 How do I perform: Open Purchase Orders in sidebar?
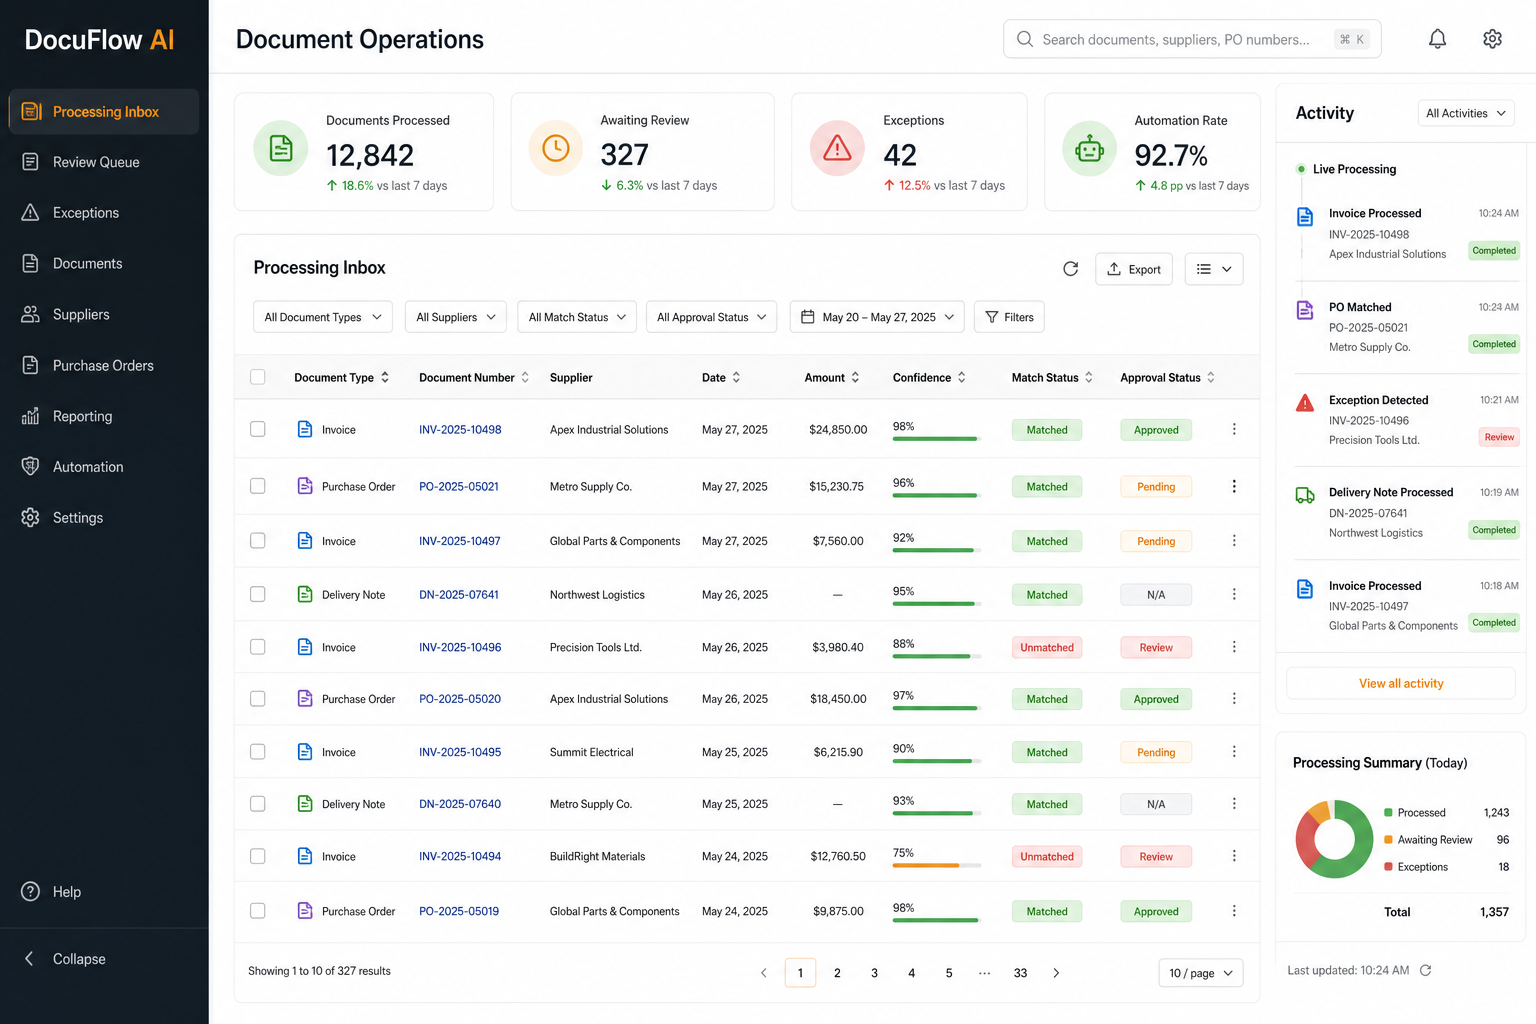click(x=104, y=365)
